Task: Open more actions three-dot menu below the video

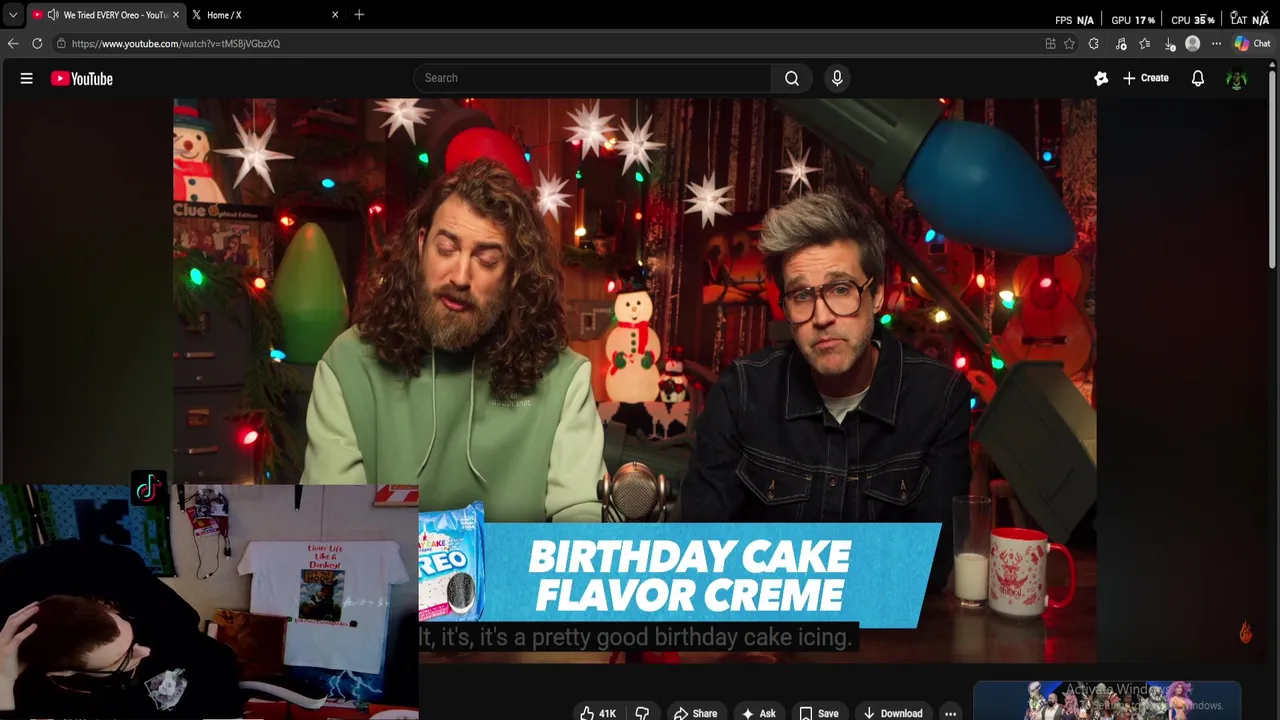Action: click(x=950, y=713)
